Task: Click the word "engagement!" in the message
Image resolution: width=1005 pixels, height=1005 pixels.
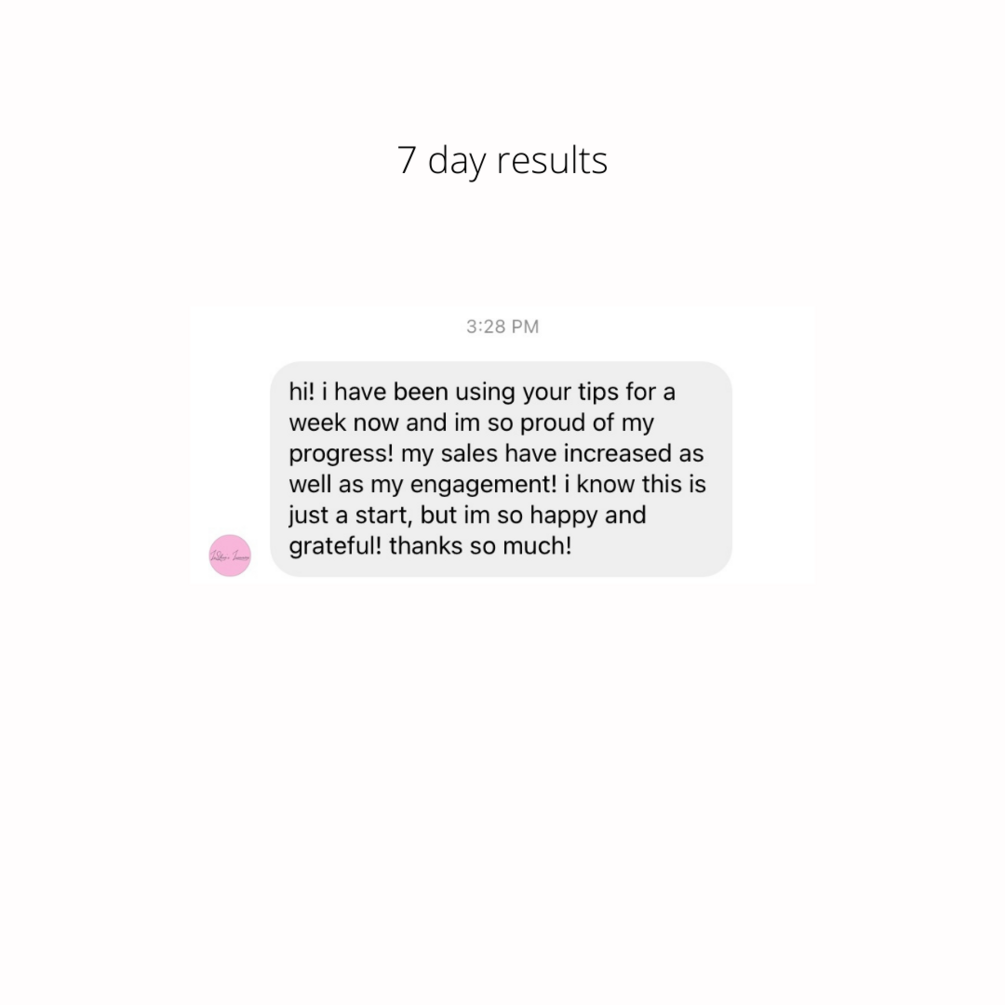Action: coord(484,485)
